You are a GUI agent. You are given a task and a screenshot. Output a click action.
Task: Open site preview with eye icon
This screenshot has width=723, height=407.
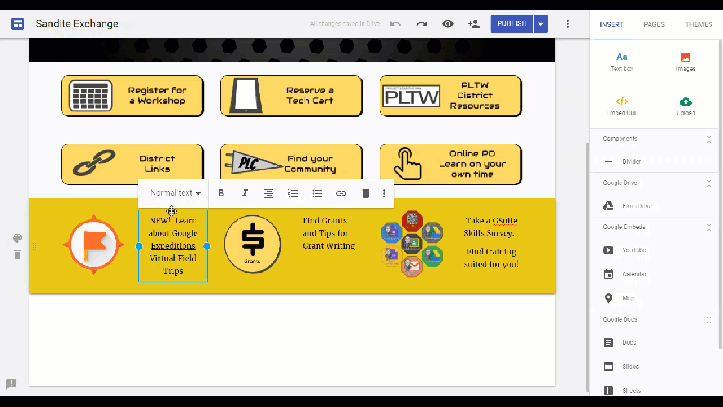[x=447, y=23]
